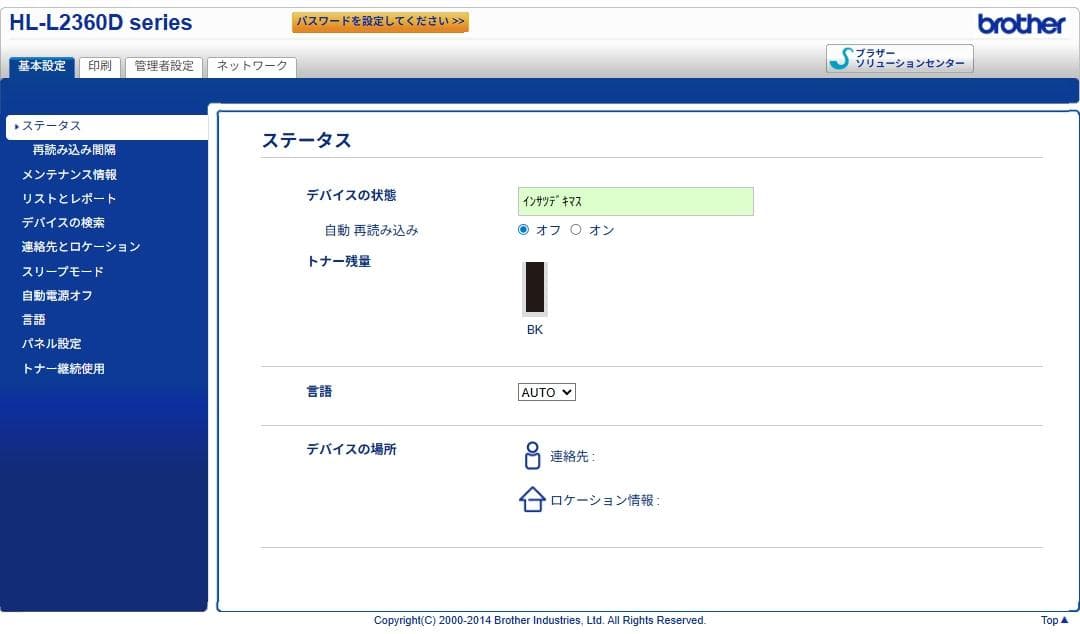
Task: Click the device status field showing インサツデキマス
Action: (x=635, y=201)
